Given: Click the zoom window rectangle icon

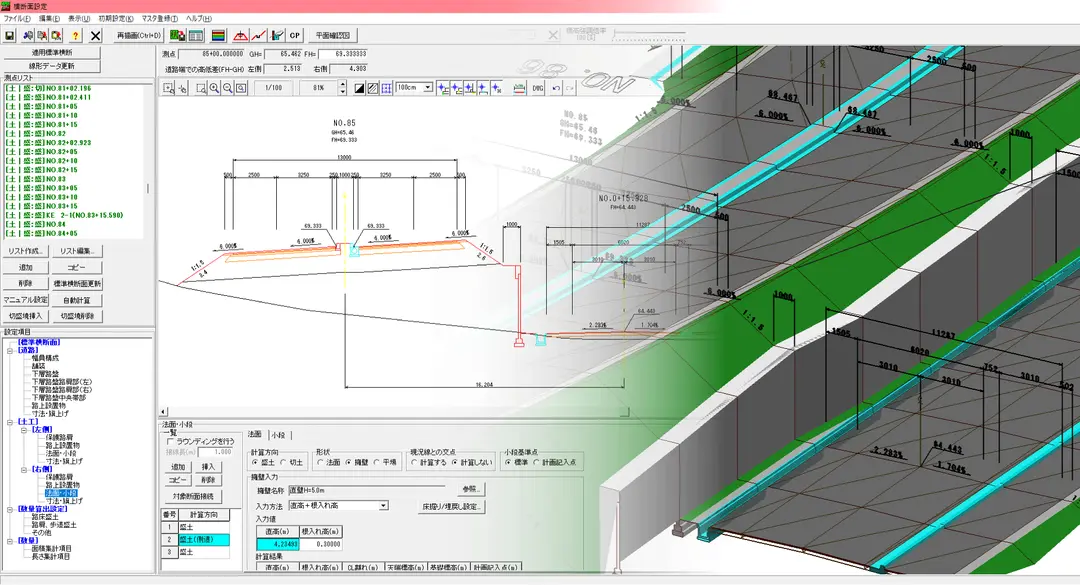Looking at the screenshot, I should pyautogui.click(x=201, y=88).
